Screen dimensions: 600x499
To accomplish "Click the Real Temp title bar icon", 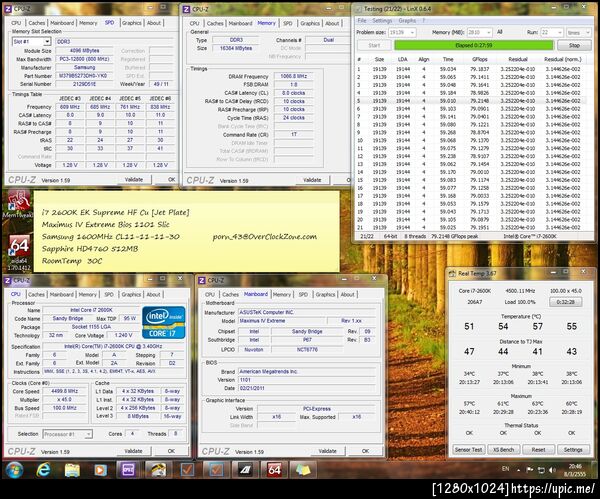I will pos(452,273).
